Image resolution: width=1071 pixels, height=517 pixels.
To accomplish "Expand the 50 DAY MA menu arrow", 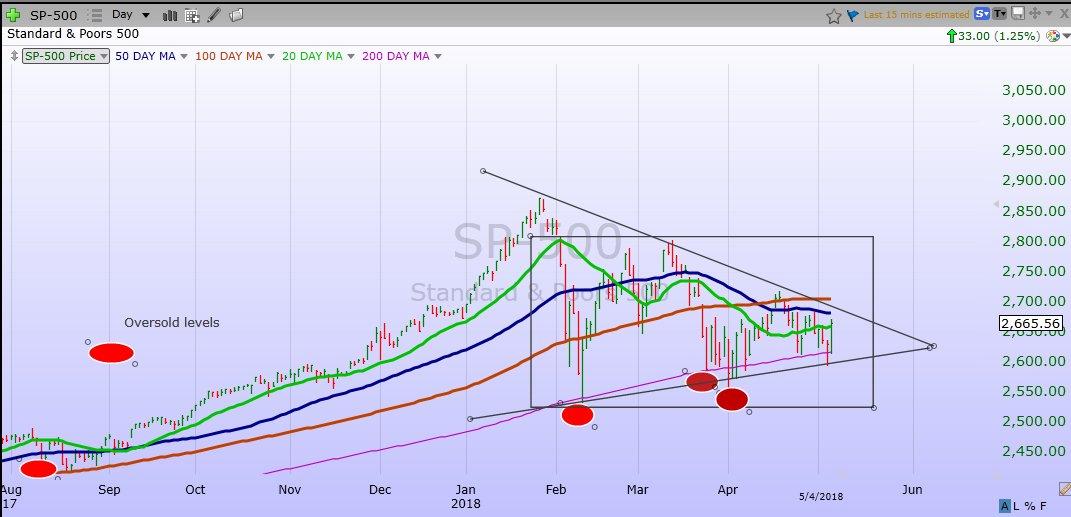I will 184,56.
